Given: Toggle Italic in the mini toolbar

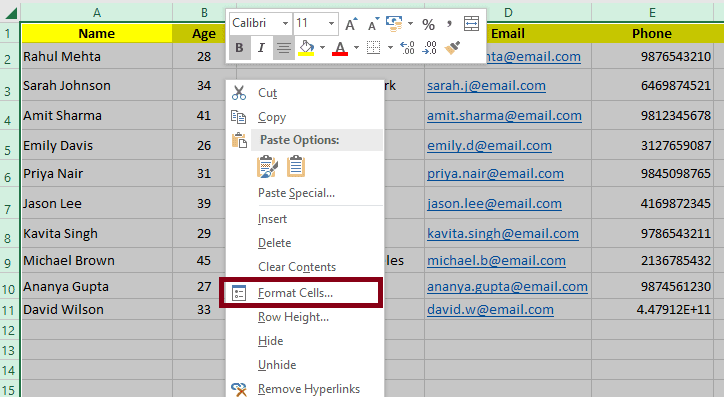Looking at the screenshot, I should pos(261,48).
